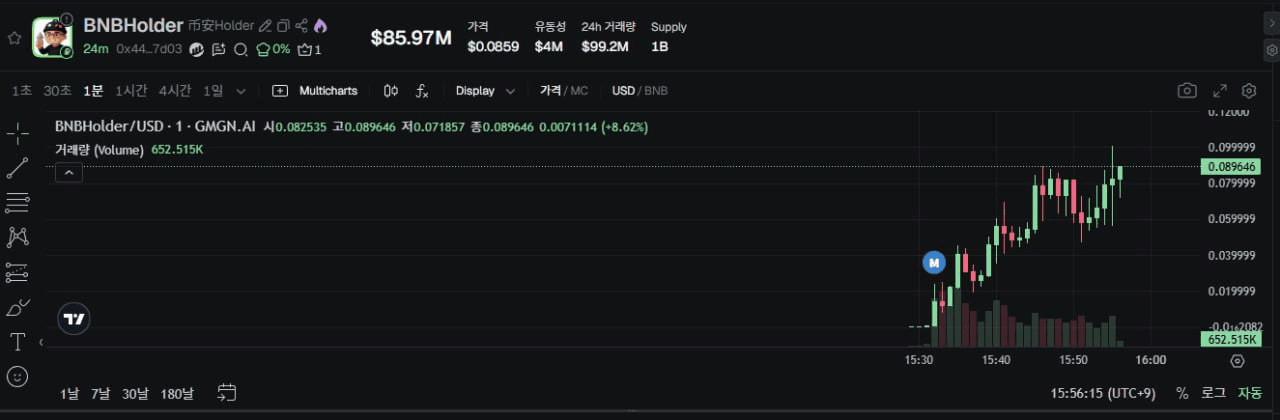Switch to the 1시간 timeframe

click(x=131, y=91)
